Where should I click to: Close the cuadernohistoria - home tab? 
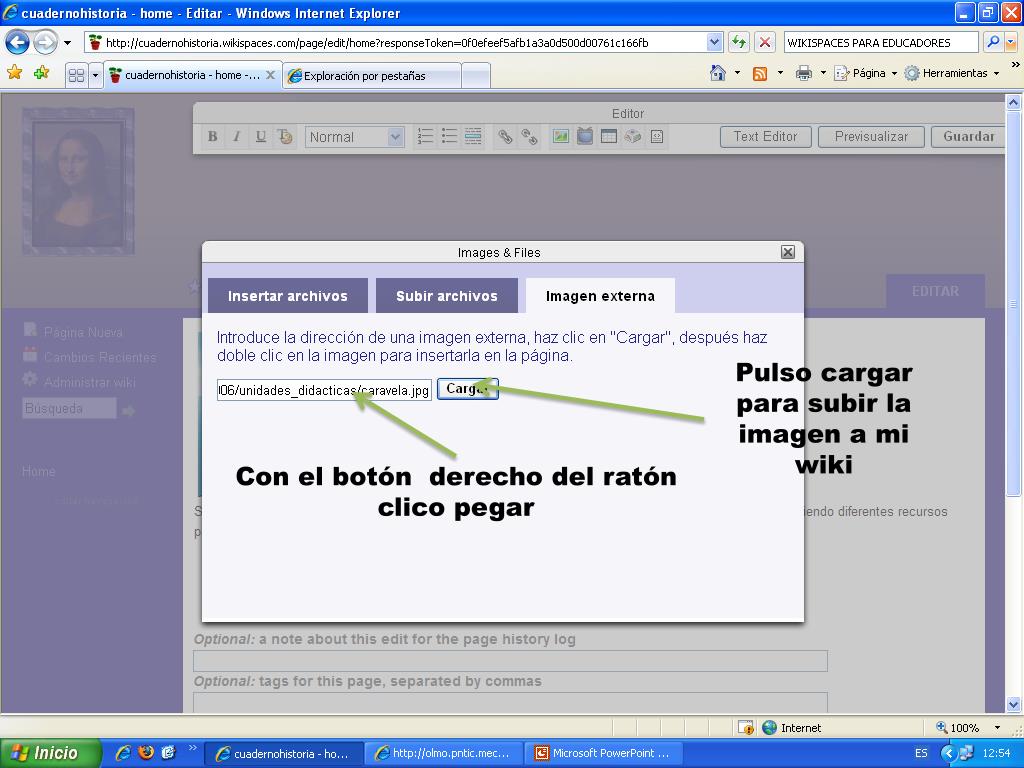[270, 76]
